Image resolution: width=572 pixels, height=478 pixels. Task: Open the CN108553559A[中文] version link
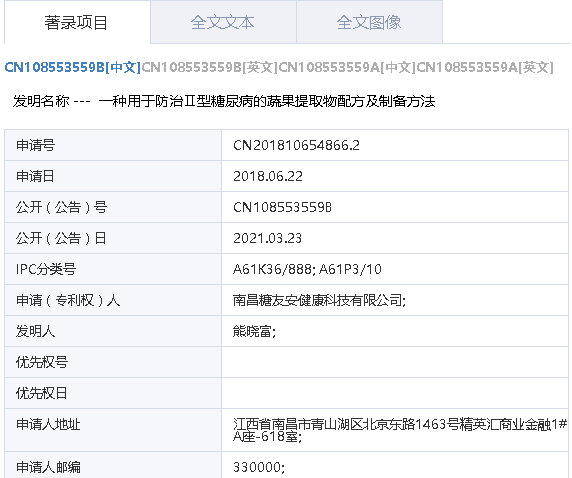(x=347, y=68)
